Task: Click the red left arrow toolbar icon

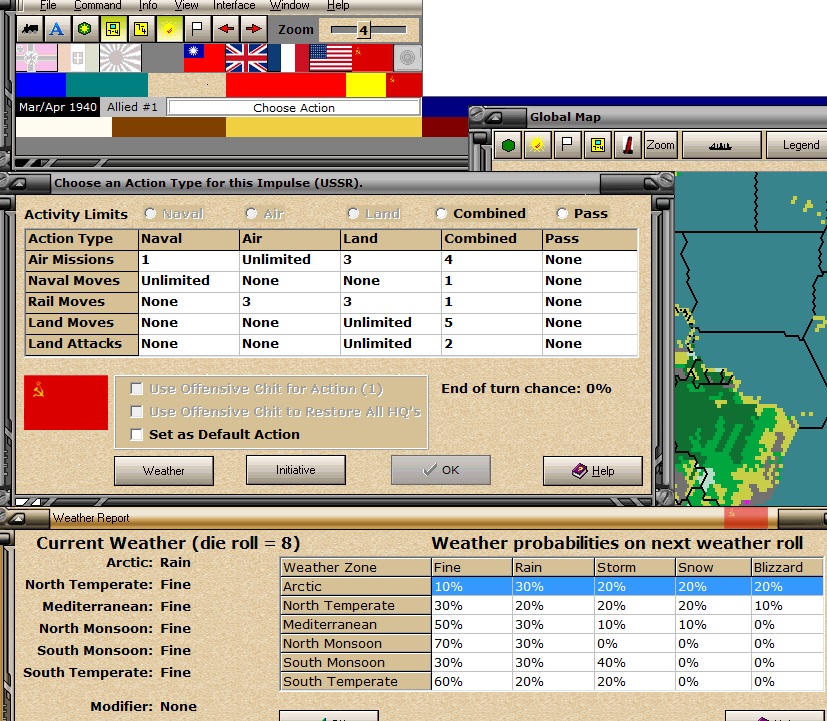Action: [226, 29]
